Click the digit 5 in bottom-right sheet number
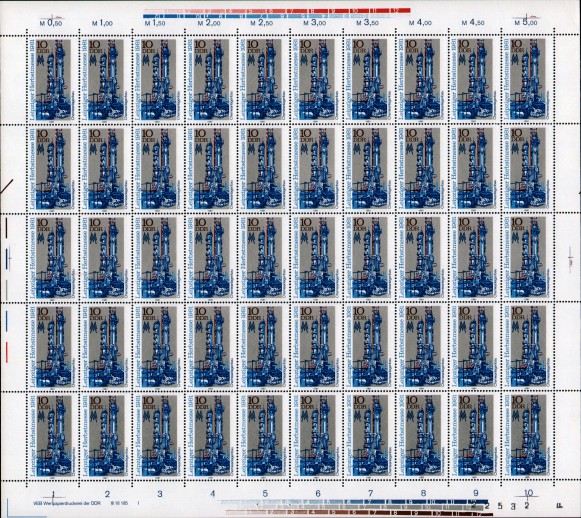The height and width of the screenshot is (518, 581). [499, 505]
